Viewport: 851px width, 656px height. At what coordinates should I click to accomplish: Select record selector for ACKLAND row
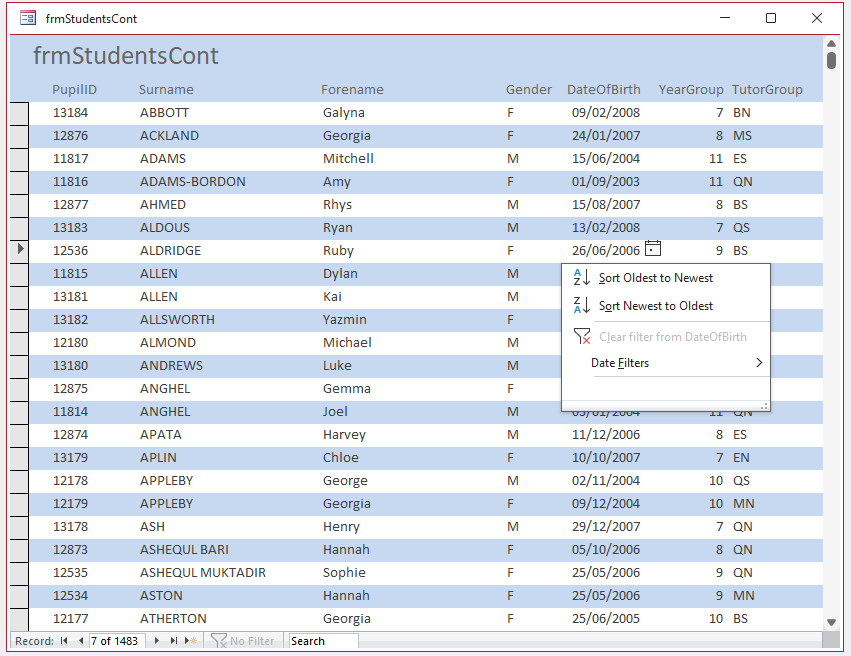(19, 136)
